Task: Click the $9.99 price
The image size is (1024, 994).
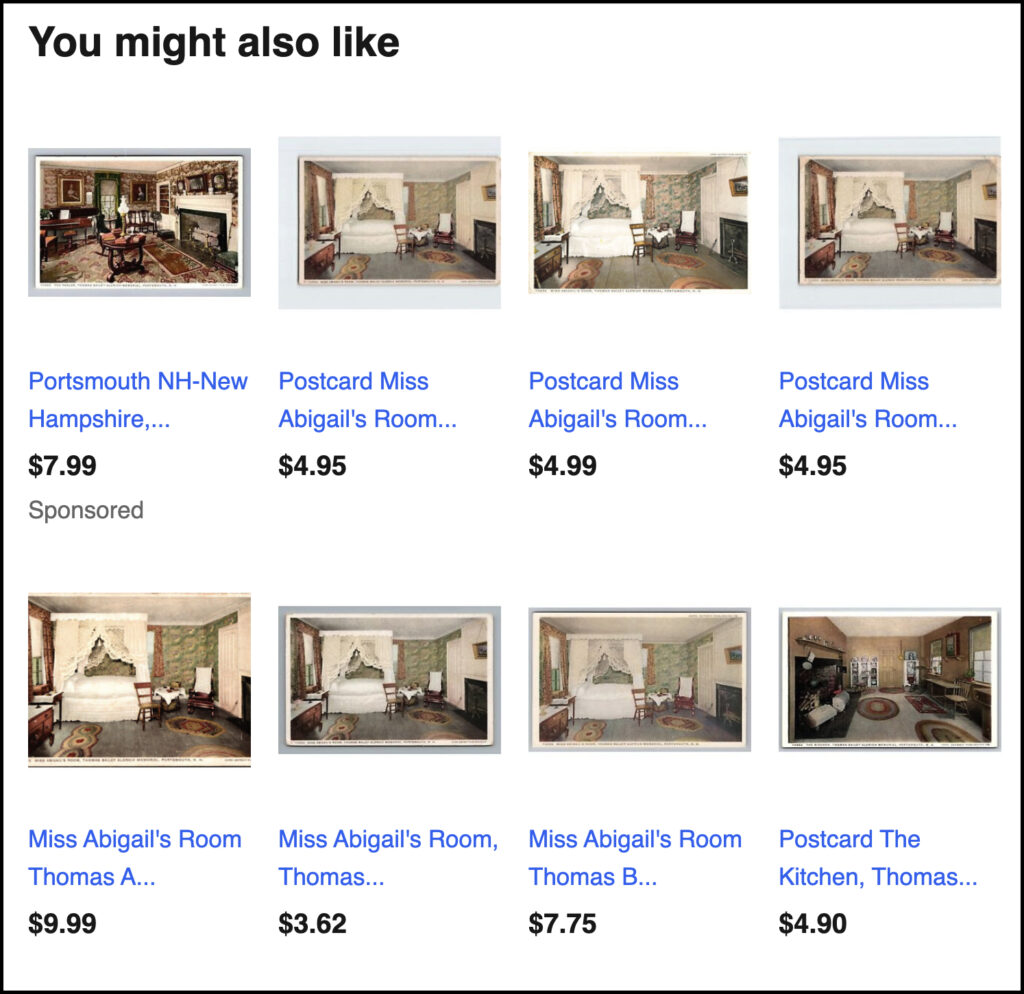Action: point(63,924)
